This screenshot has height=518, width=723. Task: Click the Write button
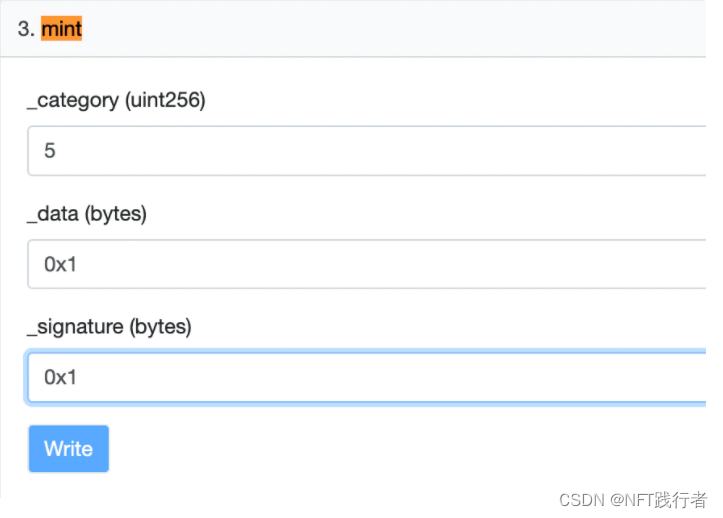[68, 449]
